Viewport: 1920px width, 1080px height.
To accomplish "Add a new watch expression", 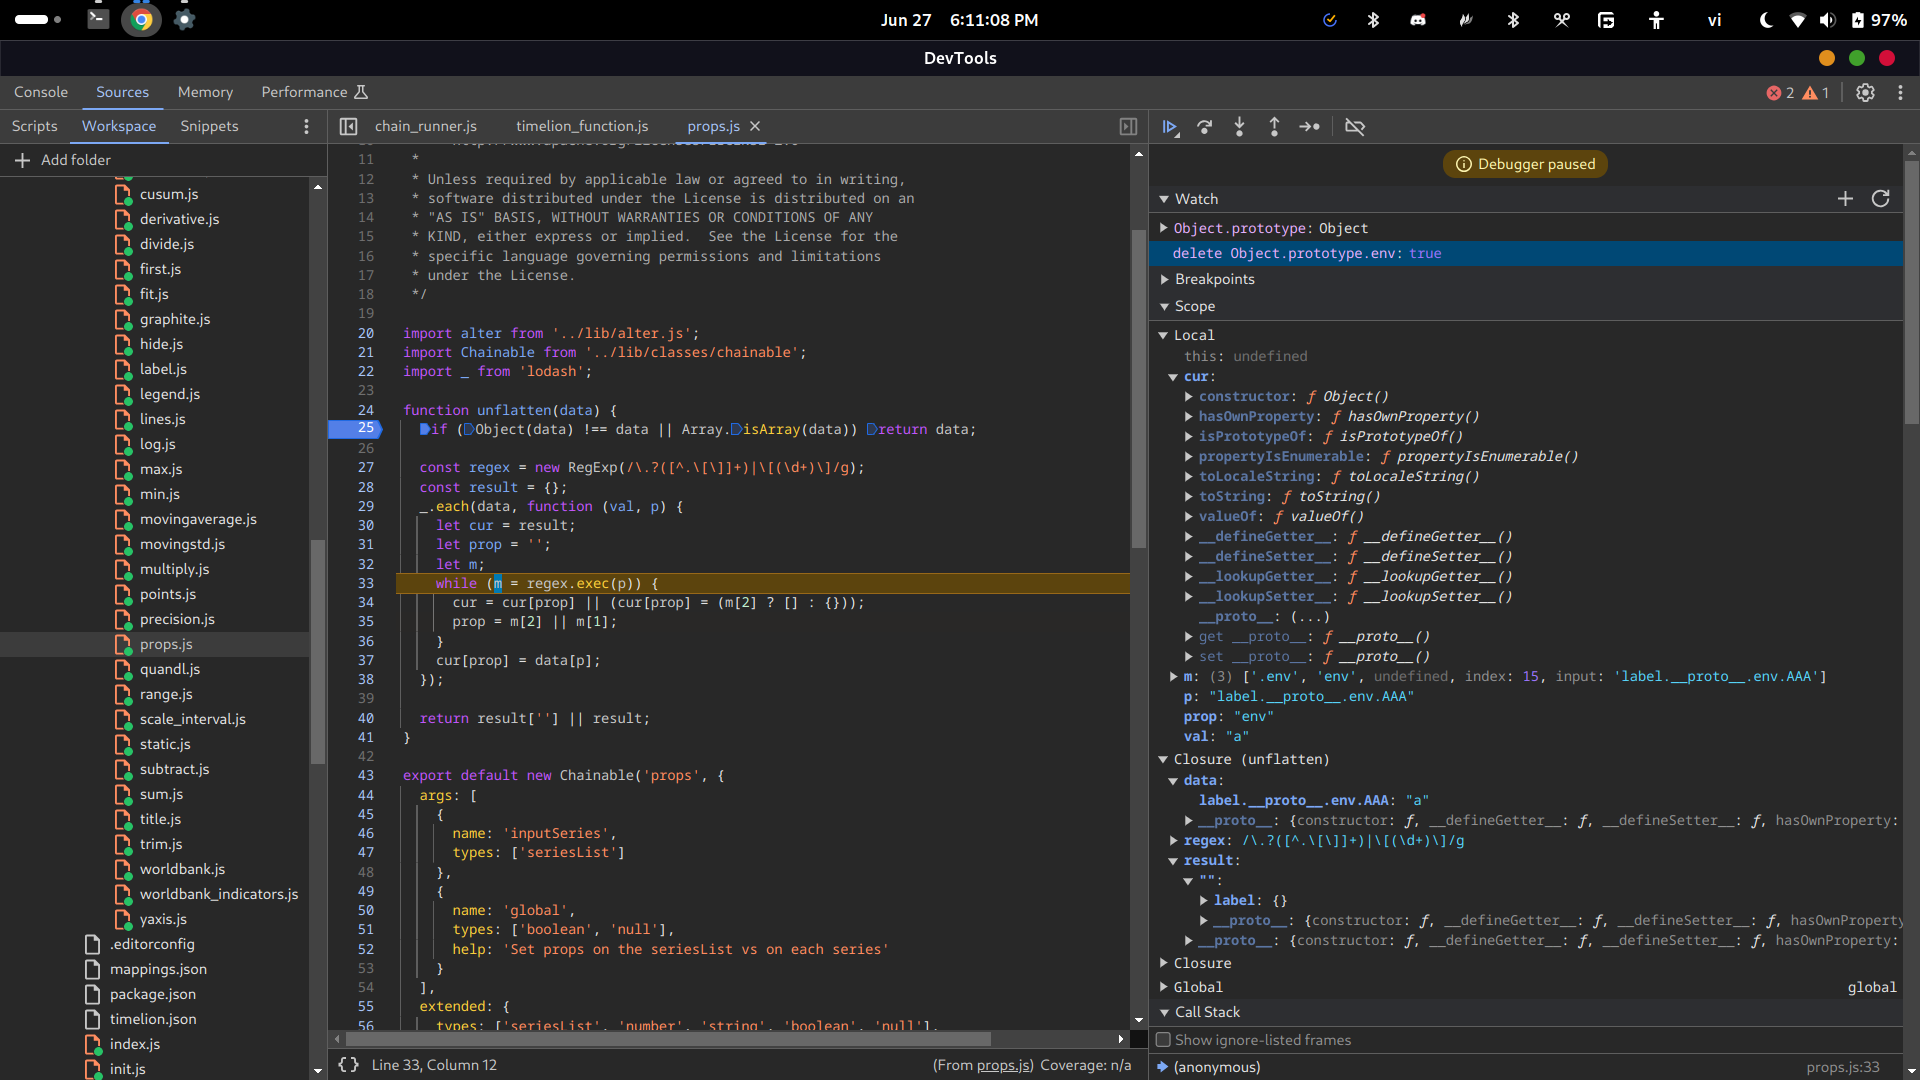I will pos(1846,199).
